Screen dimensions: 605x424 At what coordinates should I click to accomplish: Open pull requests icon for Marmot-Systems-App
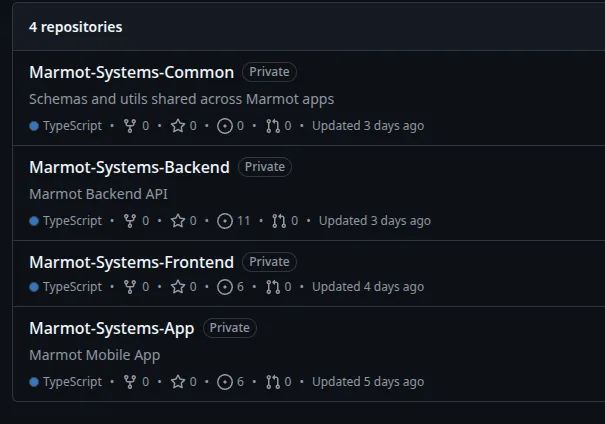click(x=273, y=382)
